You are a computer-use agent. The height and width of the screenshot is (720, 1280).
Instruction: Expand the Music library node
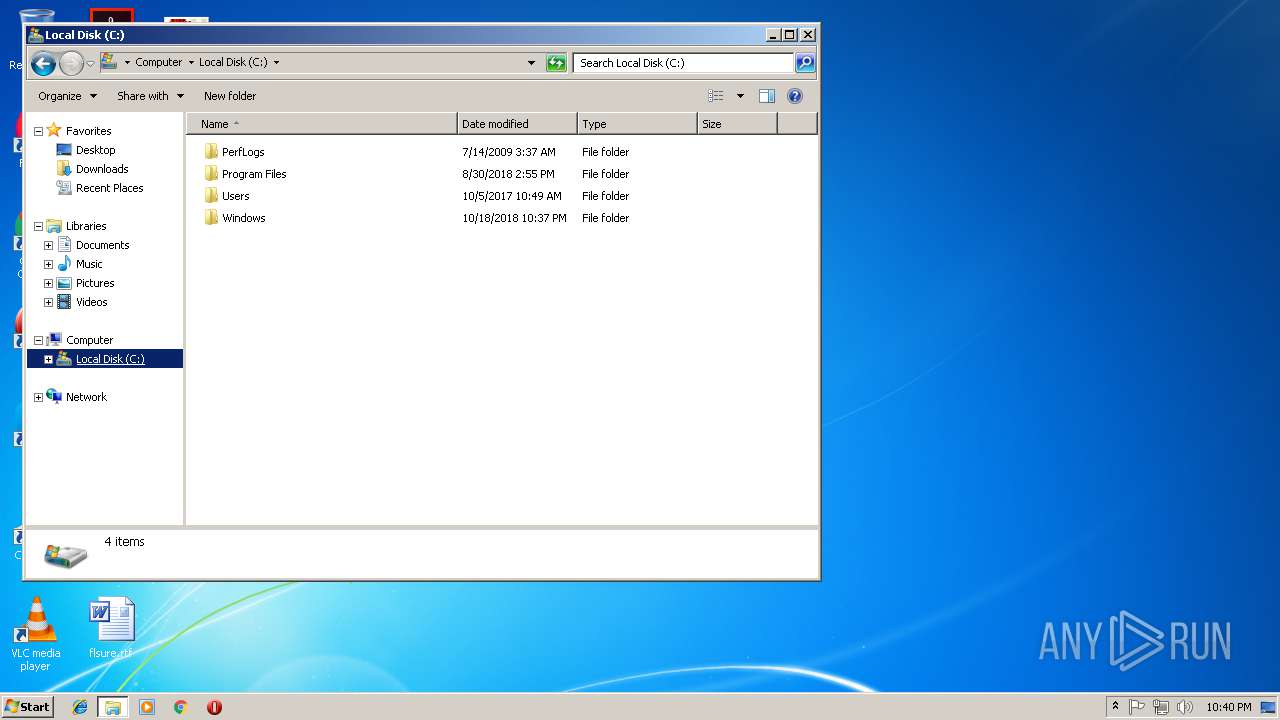(48, 264)
